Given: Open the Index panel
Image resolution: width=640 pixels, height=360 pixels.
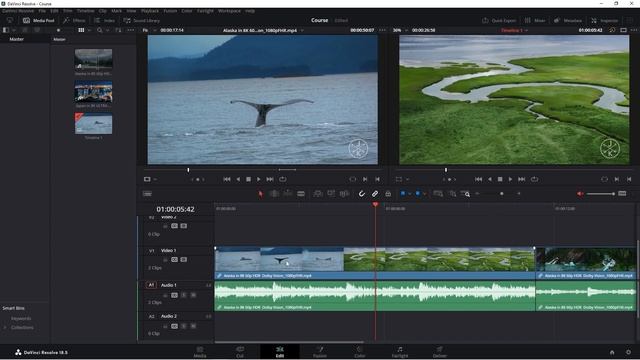Looking at the screenshot, I should (105, 20).
